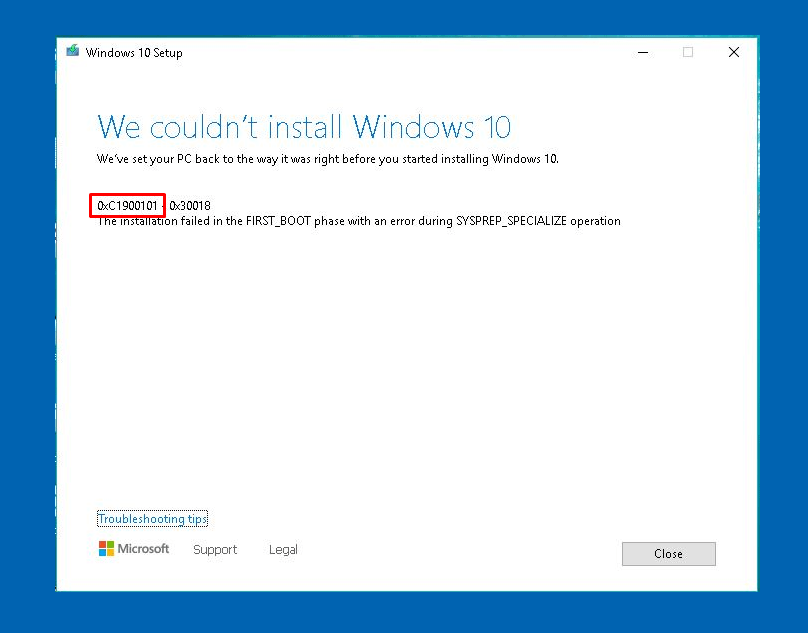Open the Legal link
This screenshot has width=808, height=633.
click(283, 550)
